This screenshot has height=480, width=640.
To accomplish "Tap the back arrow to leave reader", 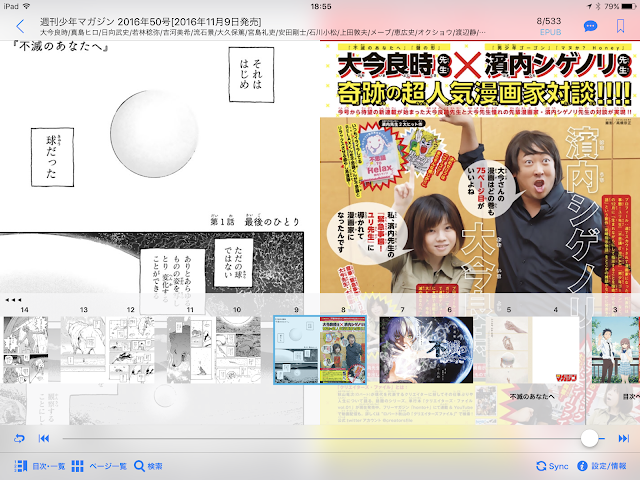I will (20, 27).
